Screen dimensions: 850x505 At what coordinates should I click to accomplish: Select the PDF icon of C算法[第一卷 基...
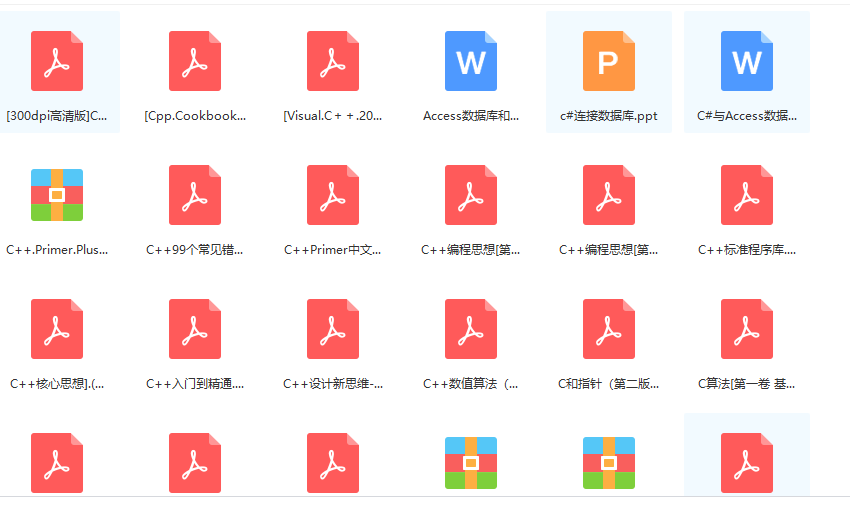point(746,329)
